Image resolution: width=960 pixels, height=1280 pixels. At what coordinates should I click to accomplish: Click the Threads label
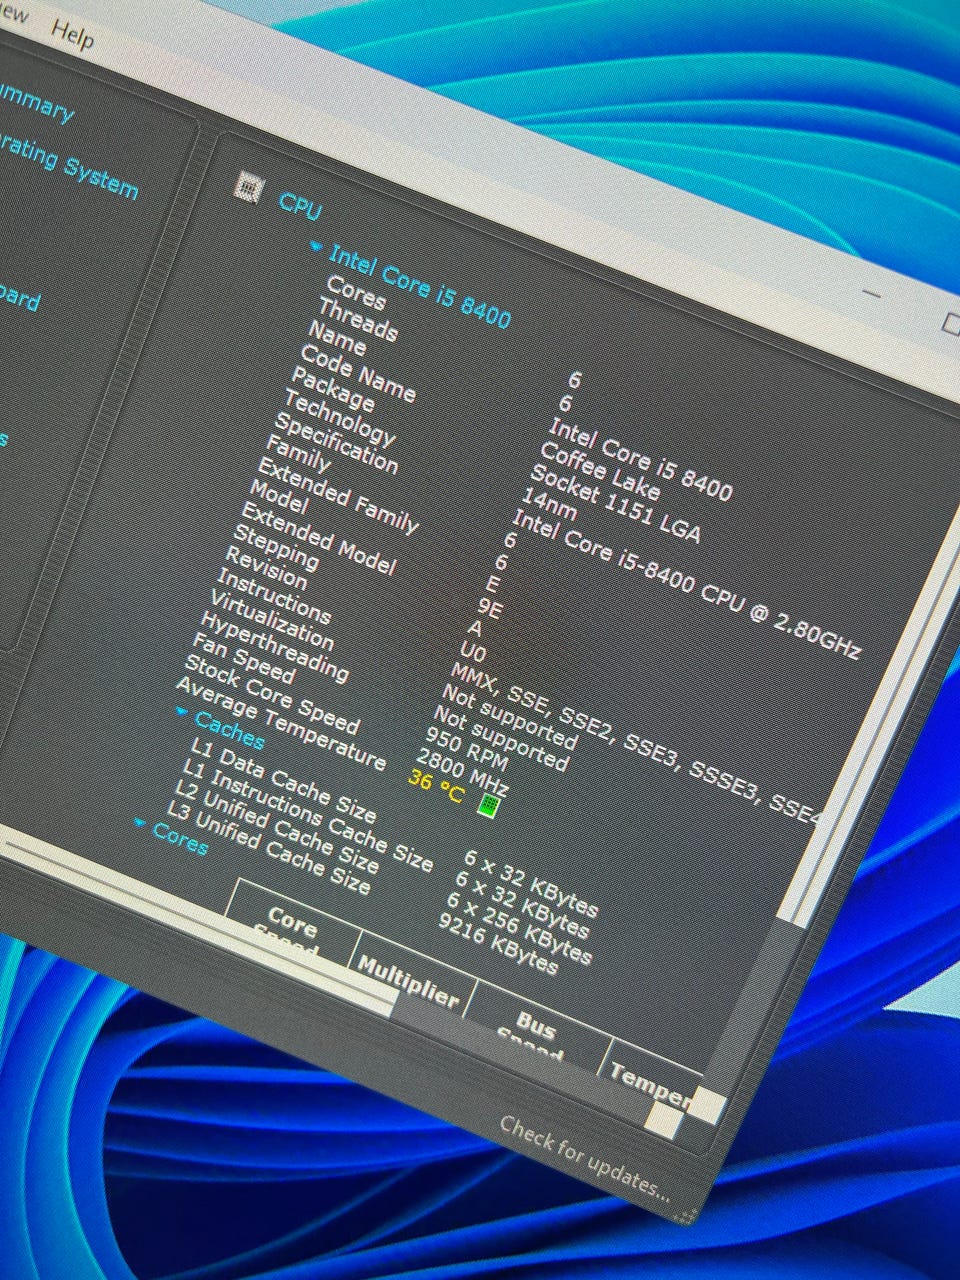click(x=358, y=319)
